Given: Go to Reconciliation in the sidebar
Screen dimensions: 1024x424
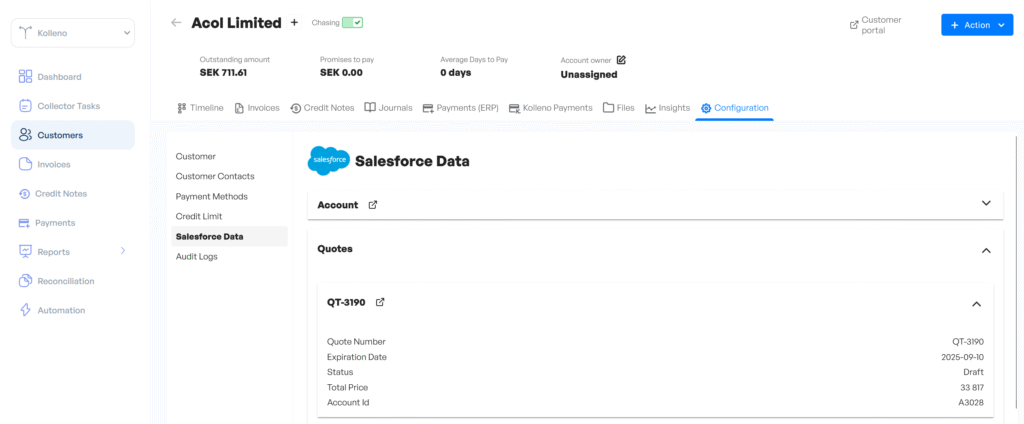Looking at the screenshot, I should [x=65, y=281].
